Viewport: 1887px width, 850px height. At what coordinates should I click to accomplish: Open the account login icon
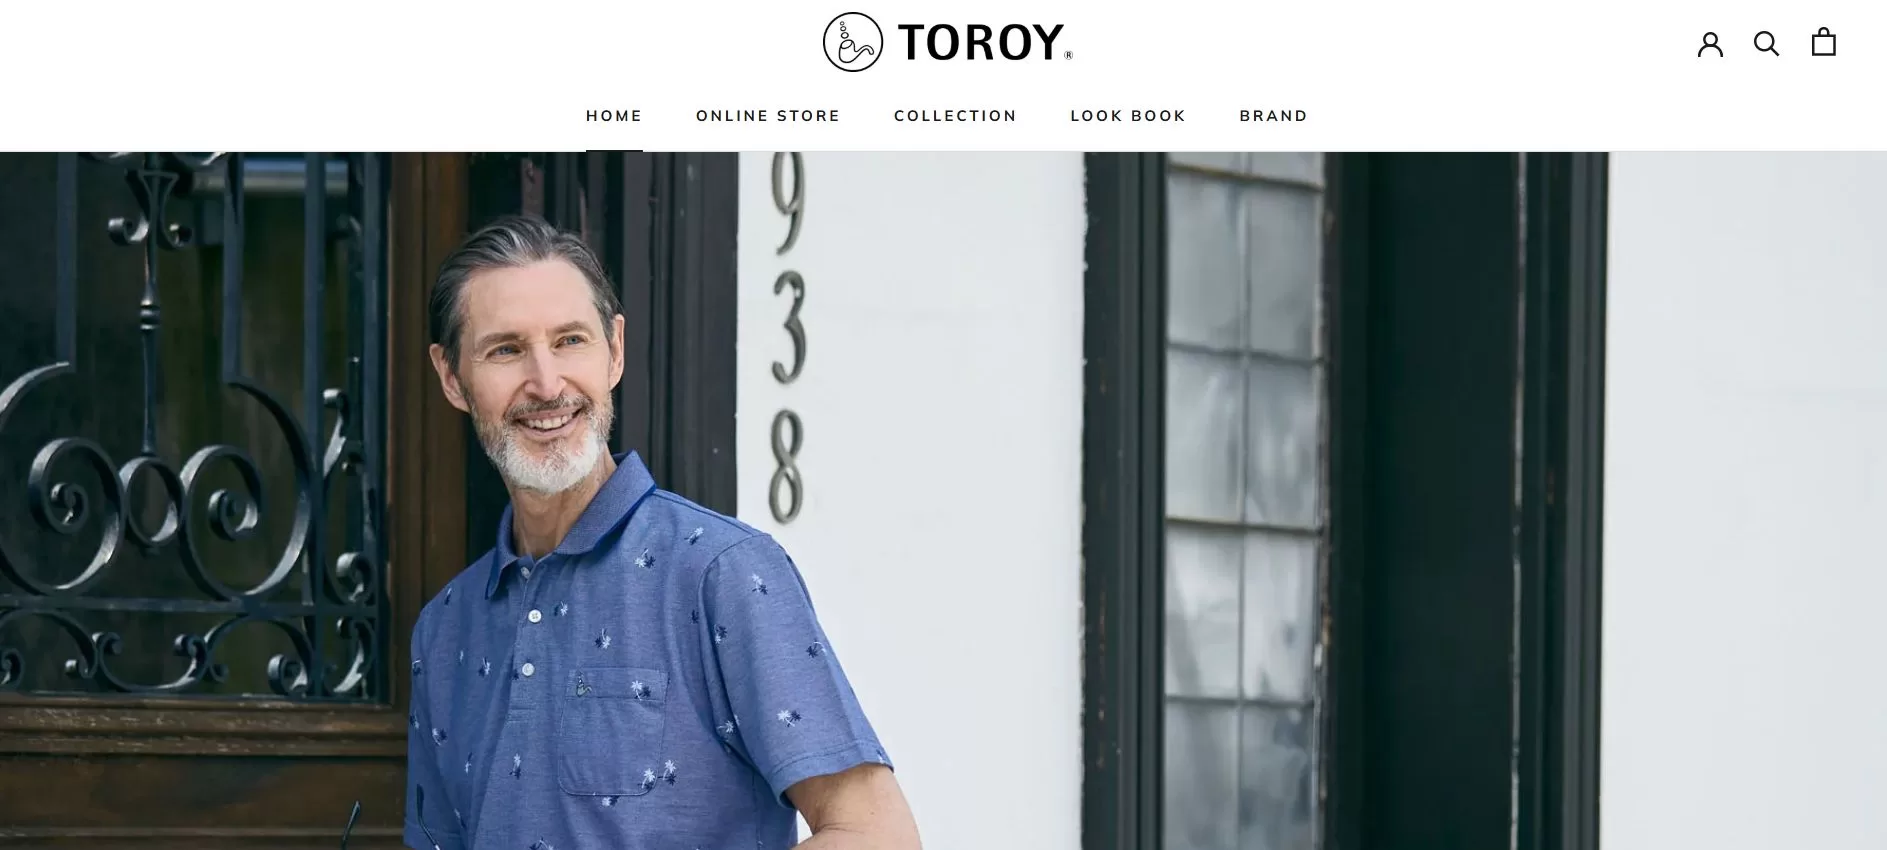point(1710,43)
